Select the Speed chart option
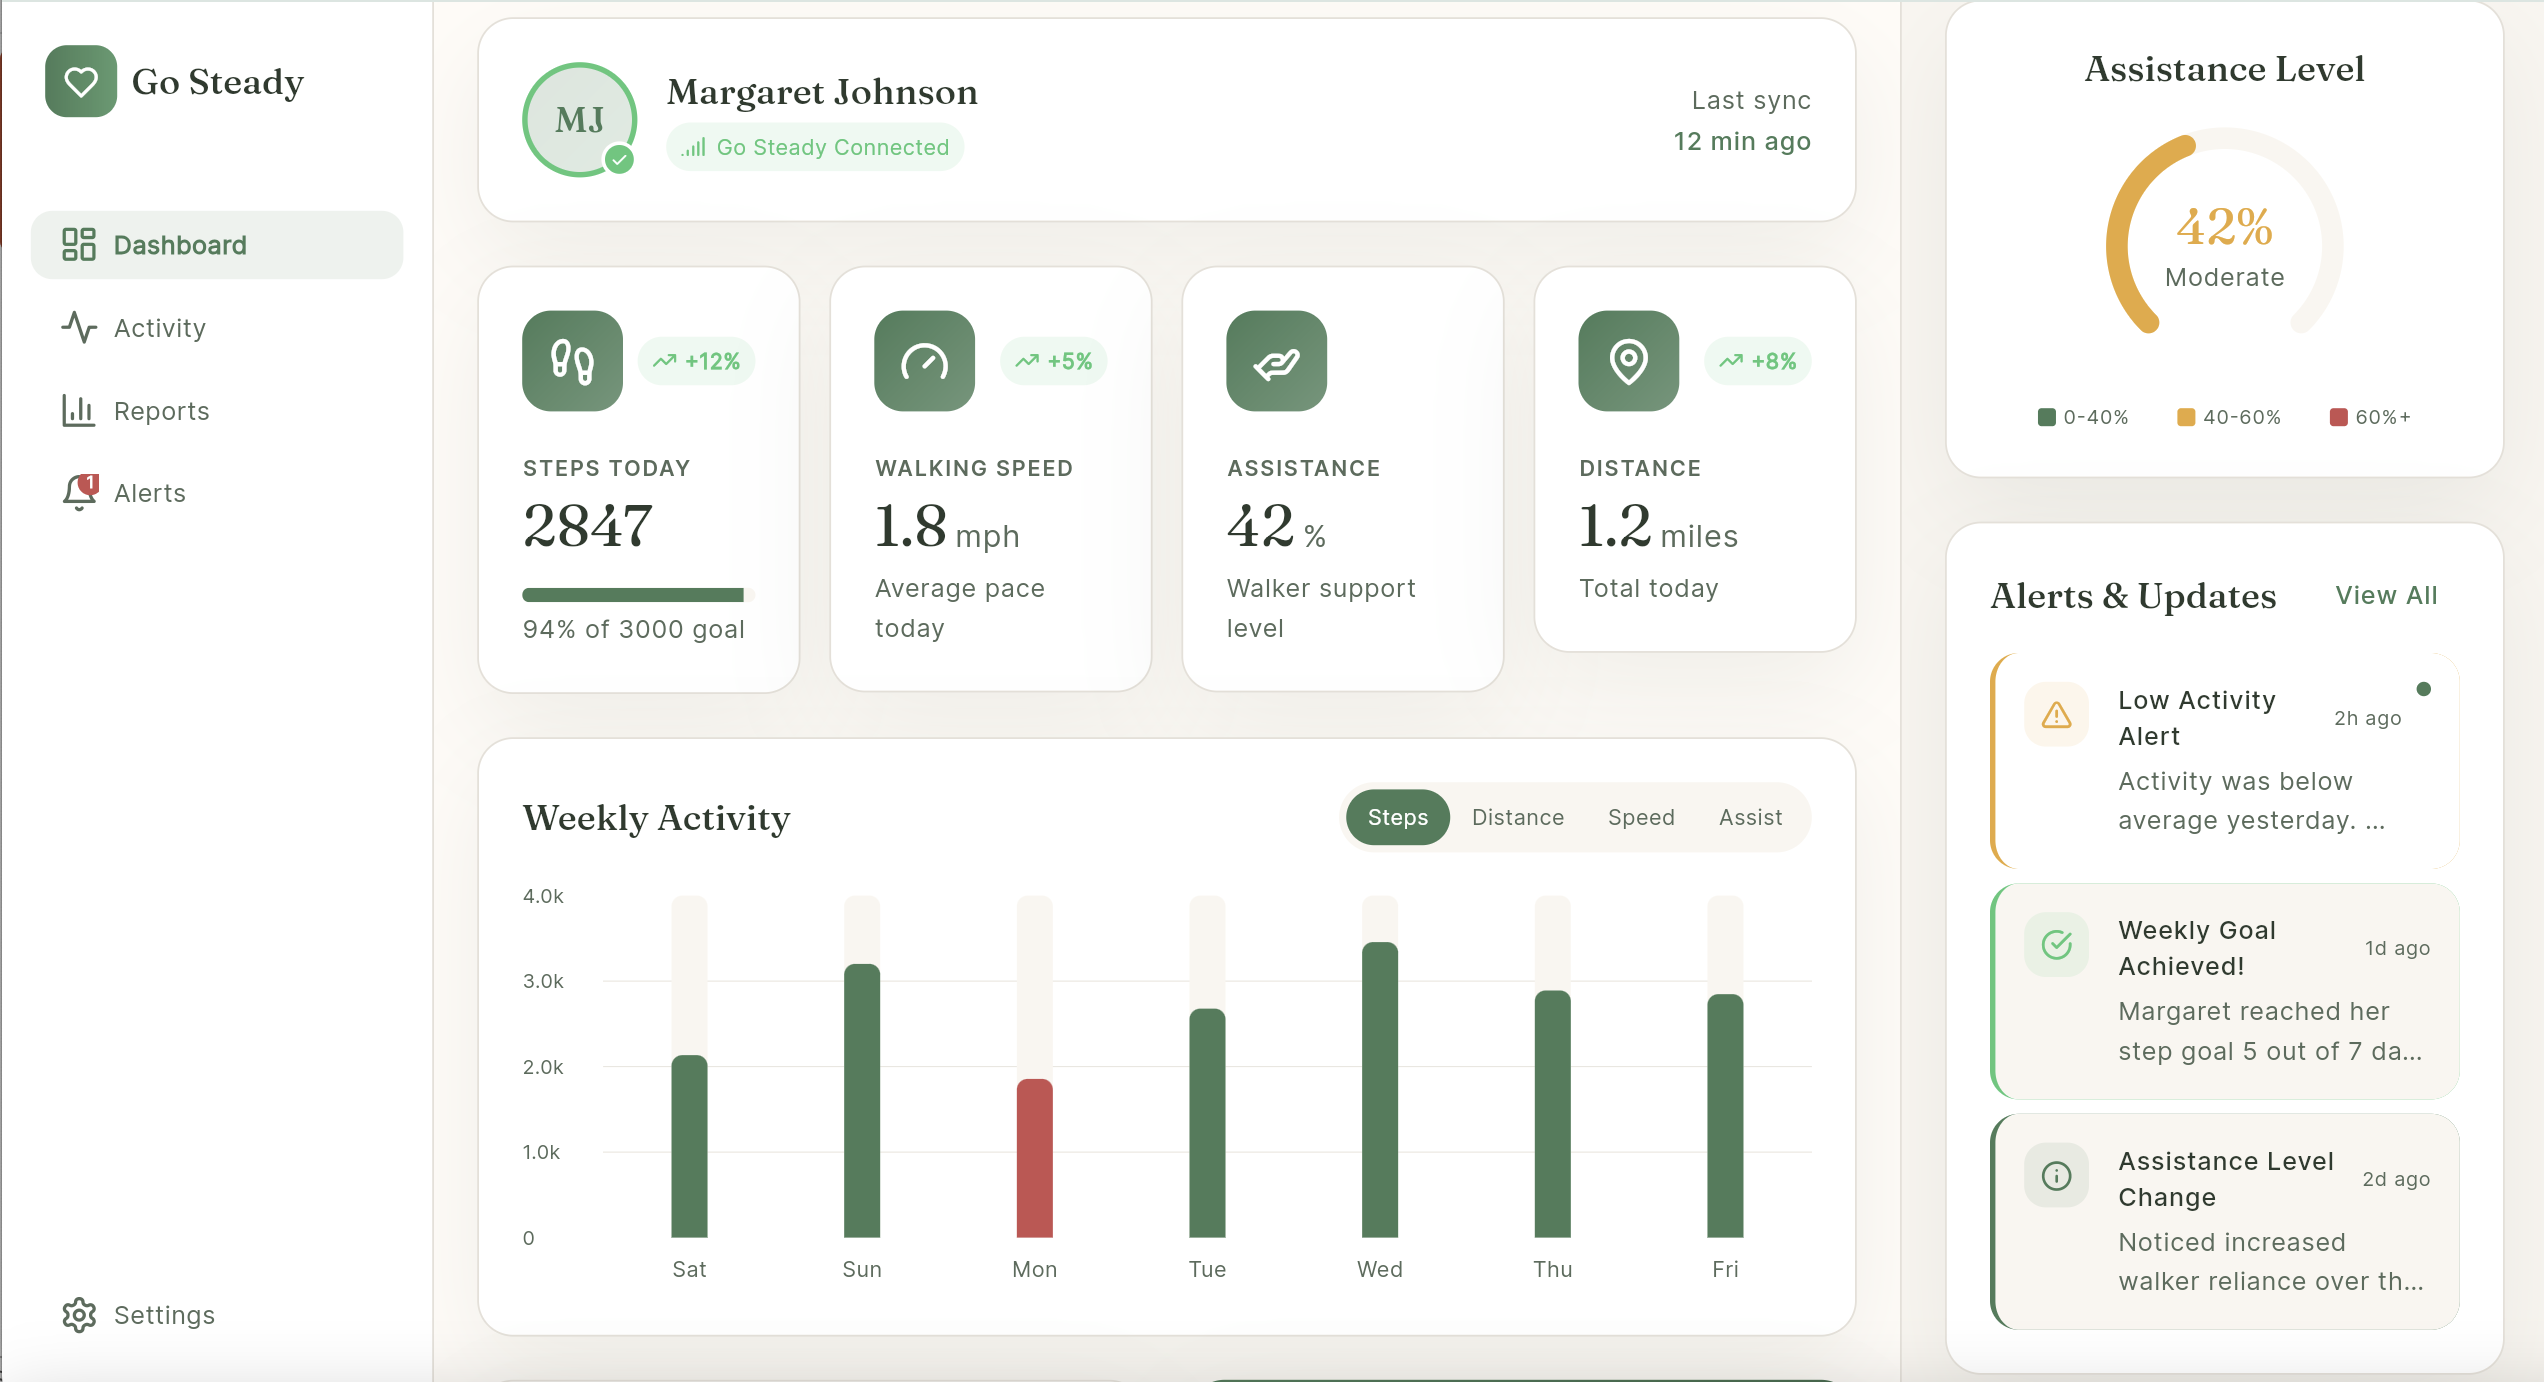2544x1382 pixels. [1641, 817]
